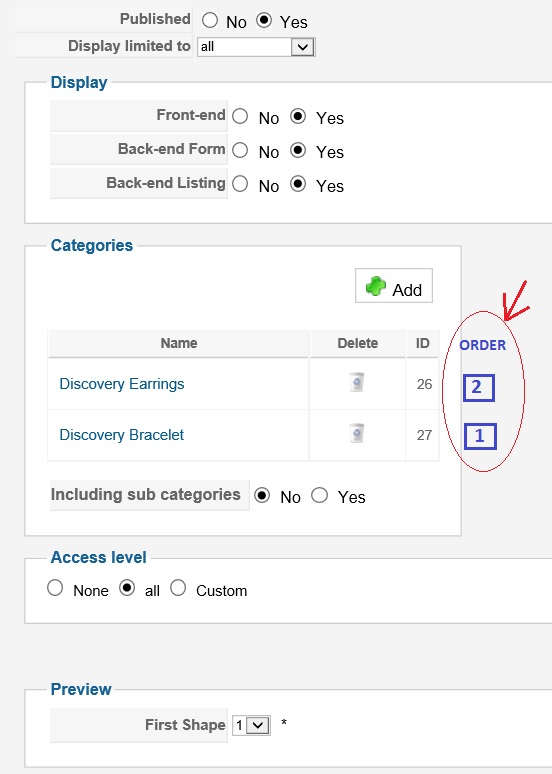
Task: Click order box showing 2
Action: (x=478, y=387)
